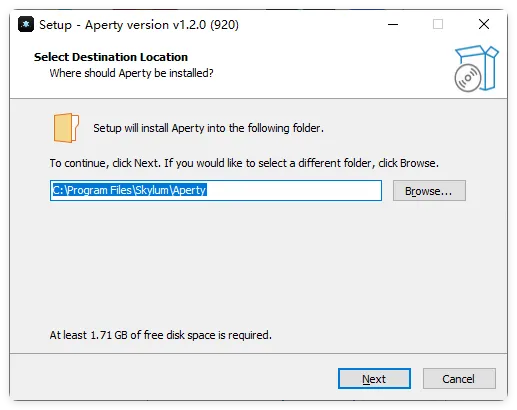The image size is (517, 410).
Task: Click the gray disc icon in header
Action: (468, 78)
